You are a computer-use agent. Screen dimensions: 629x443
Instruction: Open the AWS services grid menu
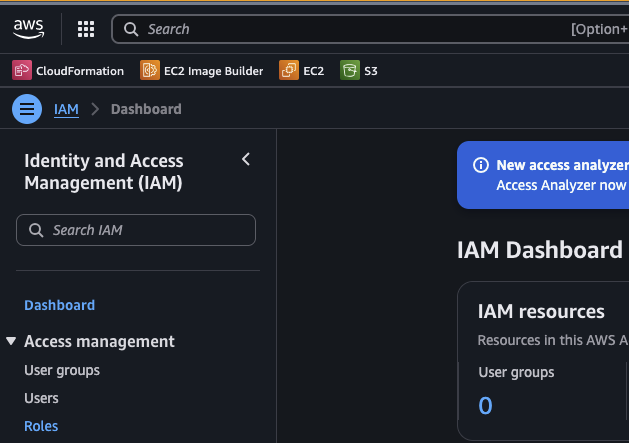pos(86,29)
